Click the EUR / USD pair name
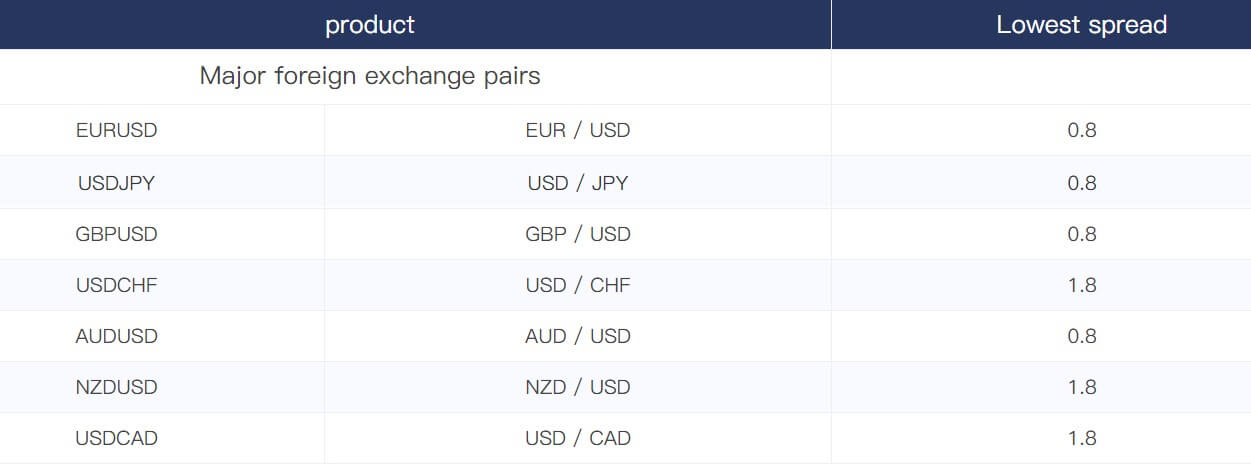 coord(578,130)
